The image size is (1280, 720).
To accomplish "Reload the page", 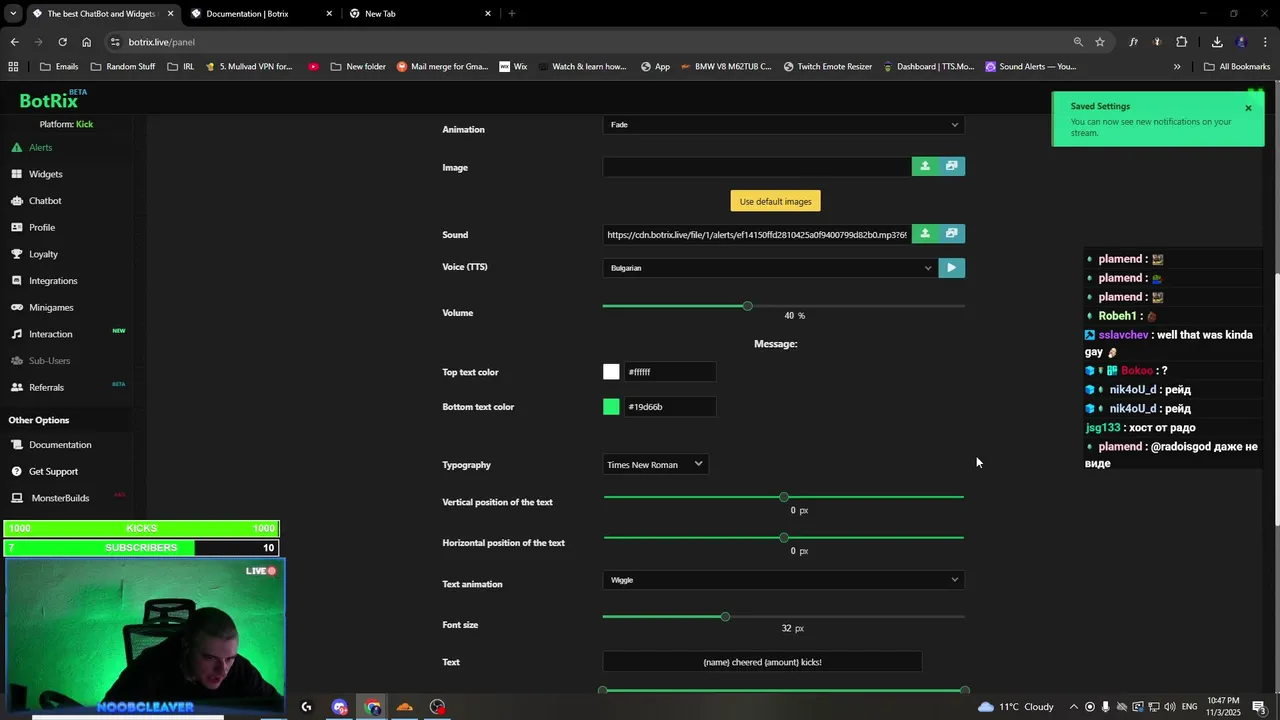I will pos(62,42).
